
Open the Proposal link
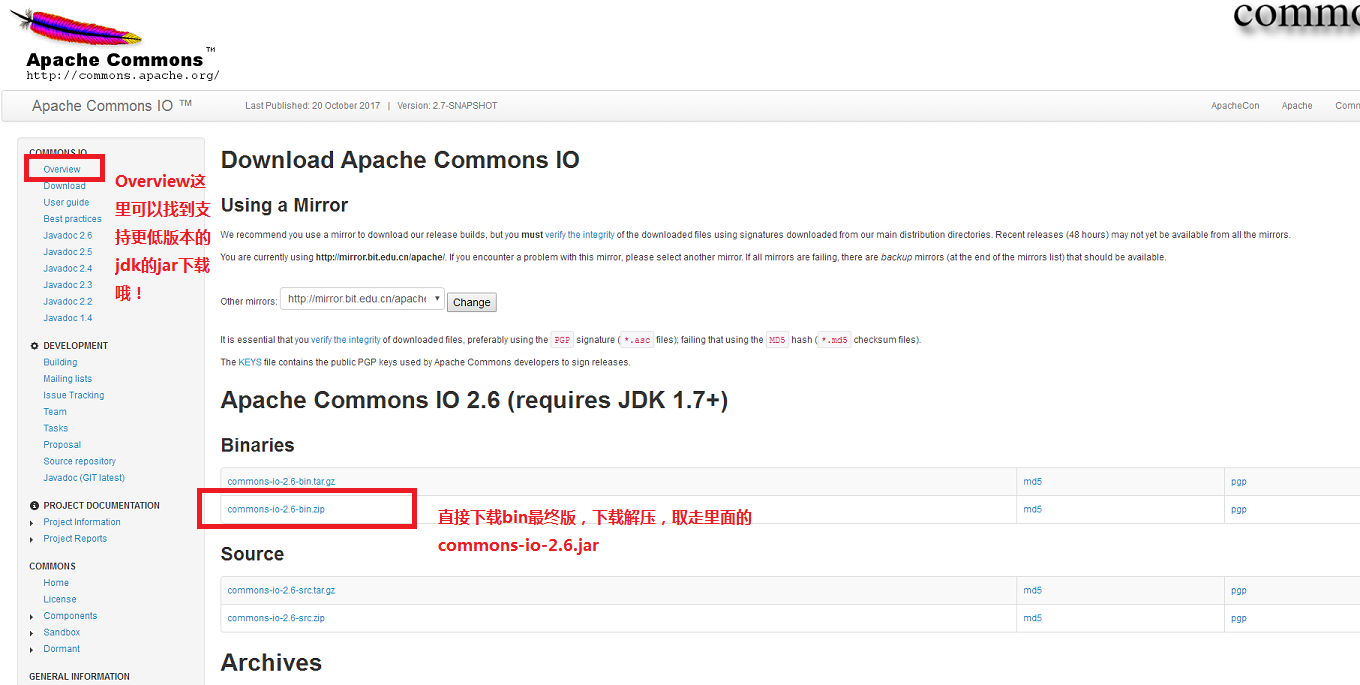62,445
